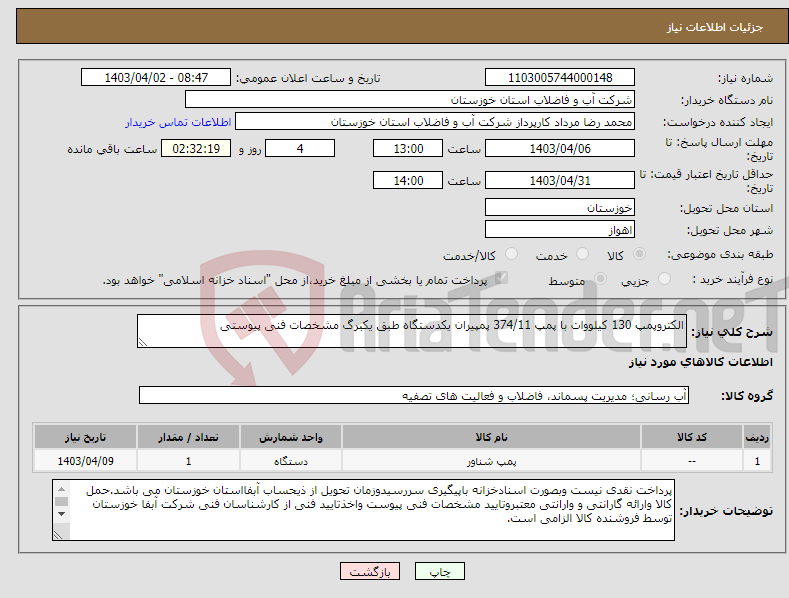
Task: Click the general description text area
Action: point(412,331)
